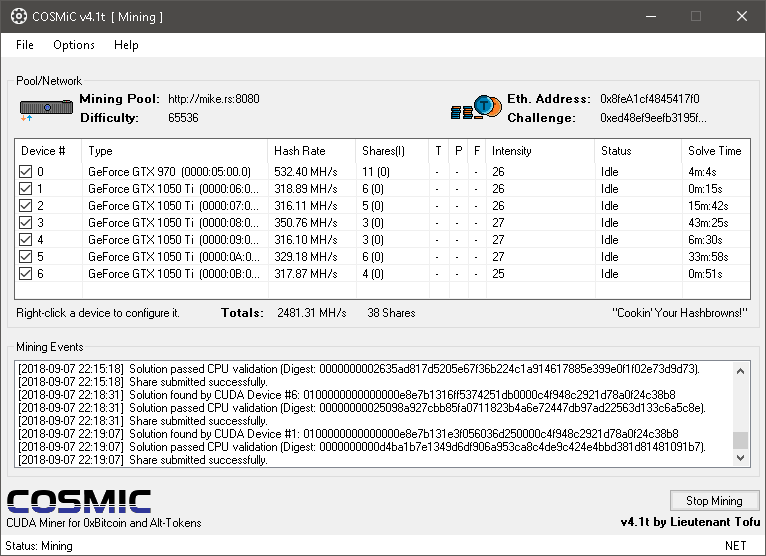Click the "Cookin' Your Hashbrowns!" text
766x556 pixels.
[680, 313]
